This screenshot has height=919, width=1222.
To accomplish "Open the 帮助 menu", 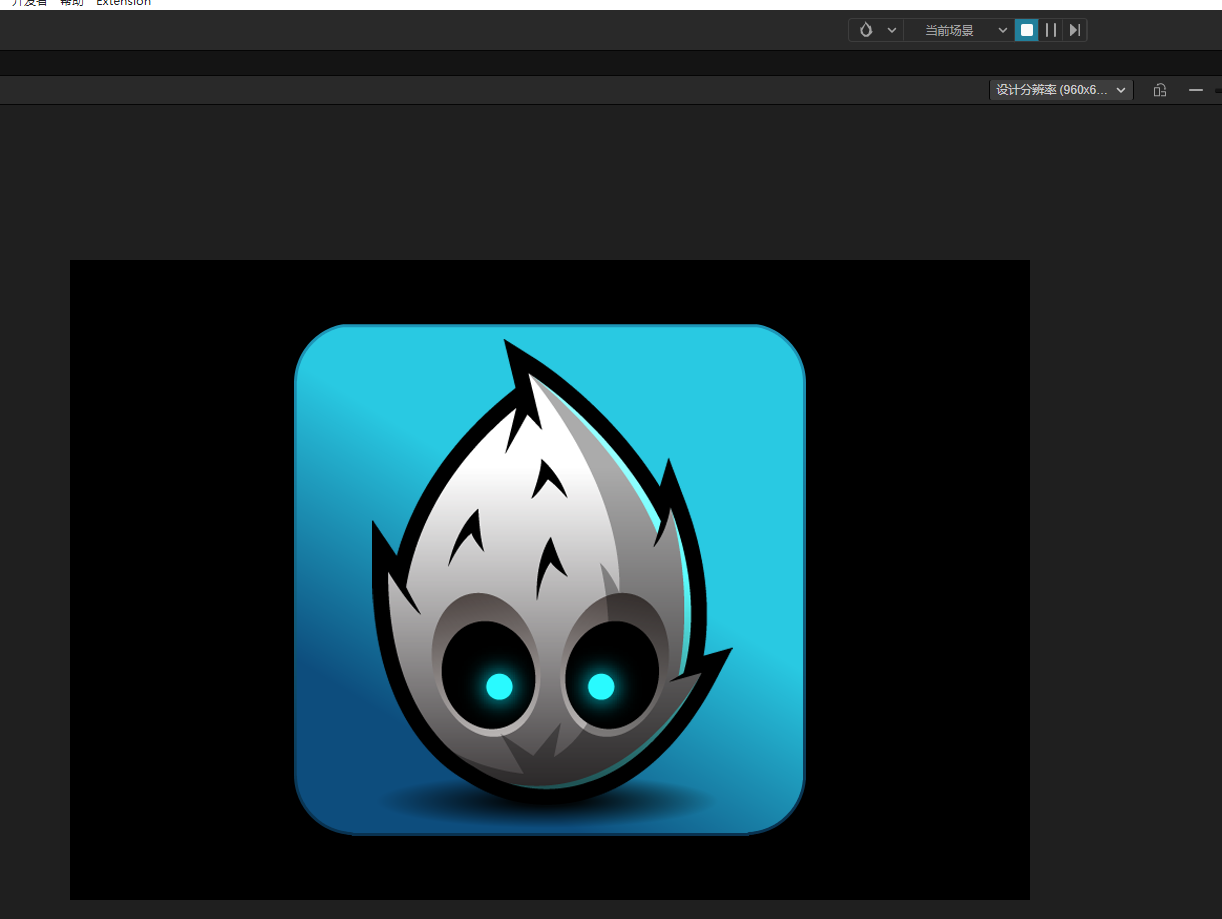I will (x=72, y=3).
